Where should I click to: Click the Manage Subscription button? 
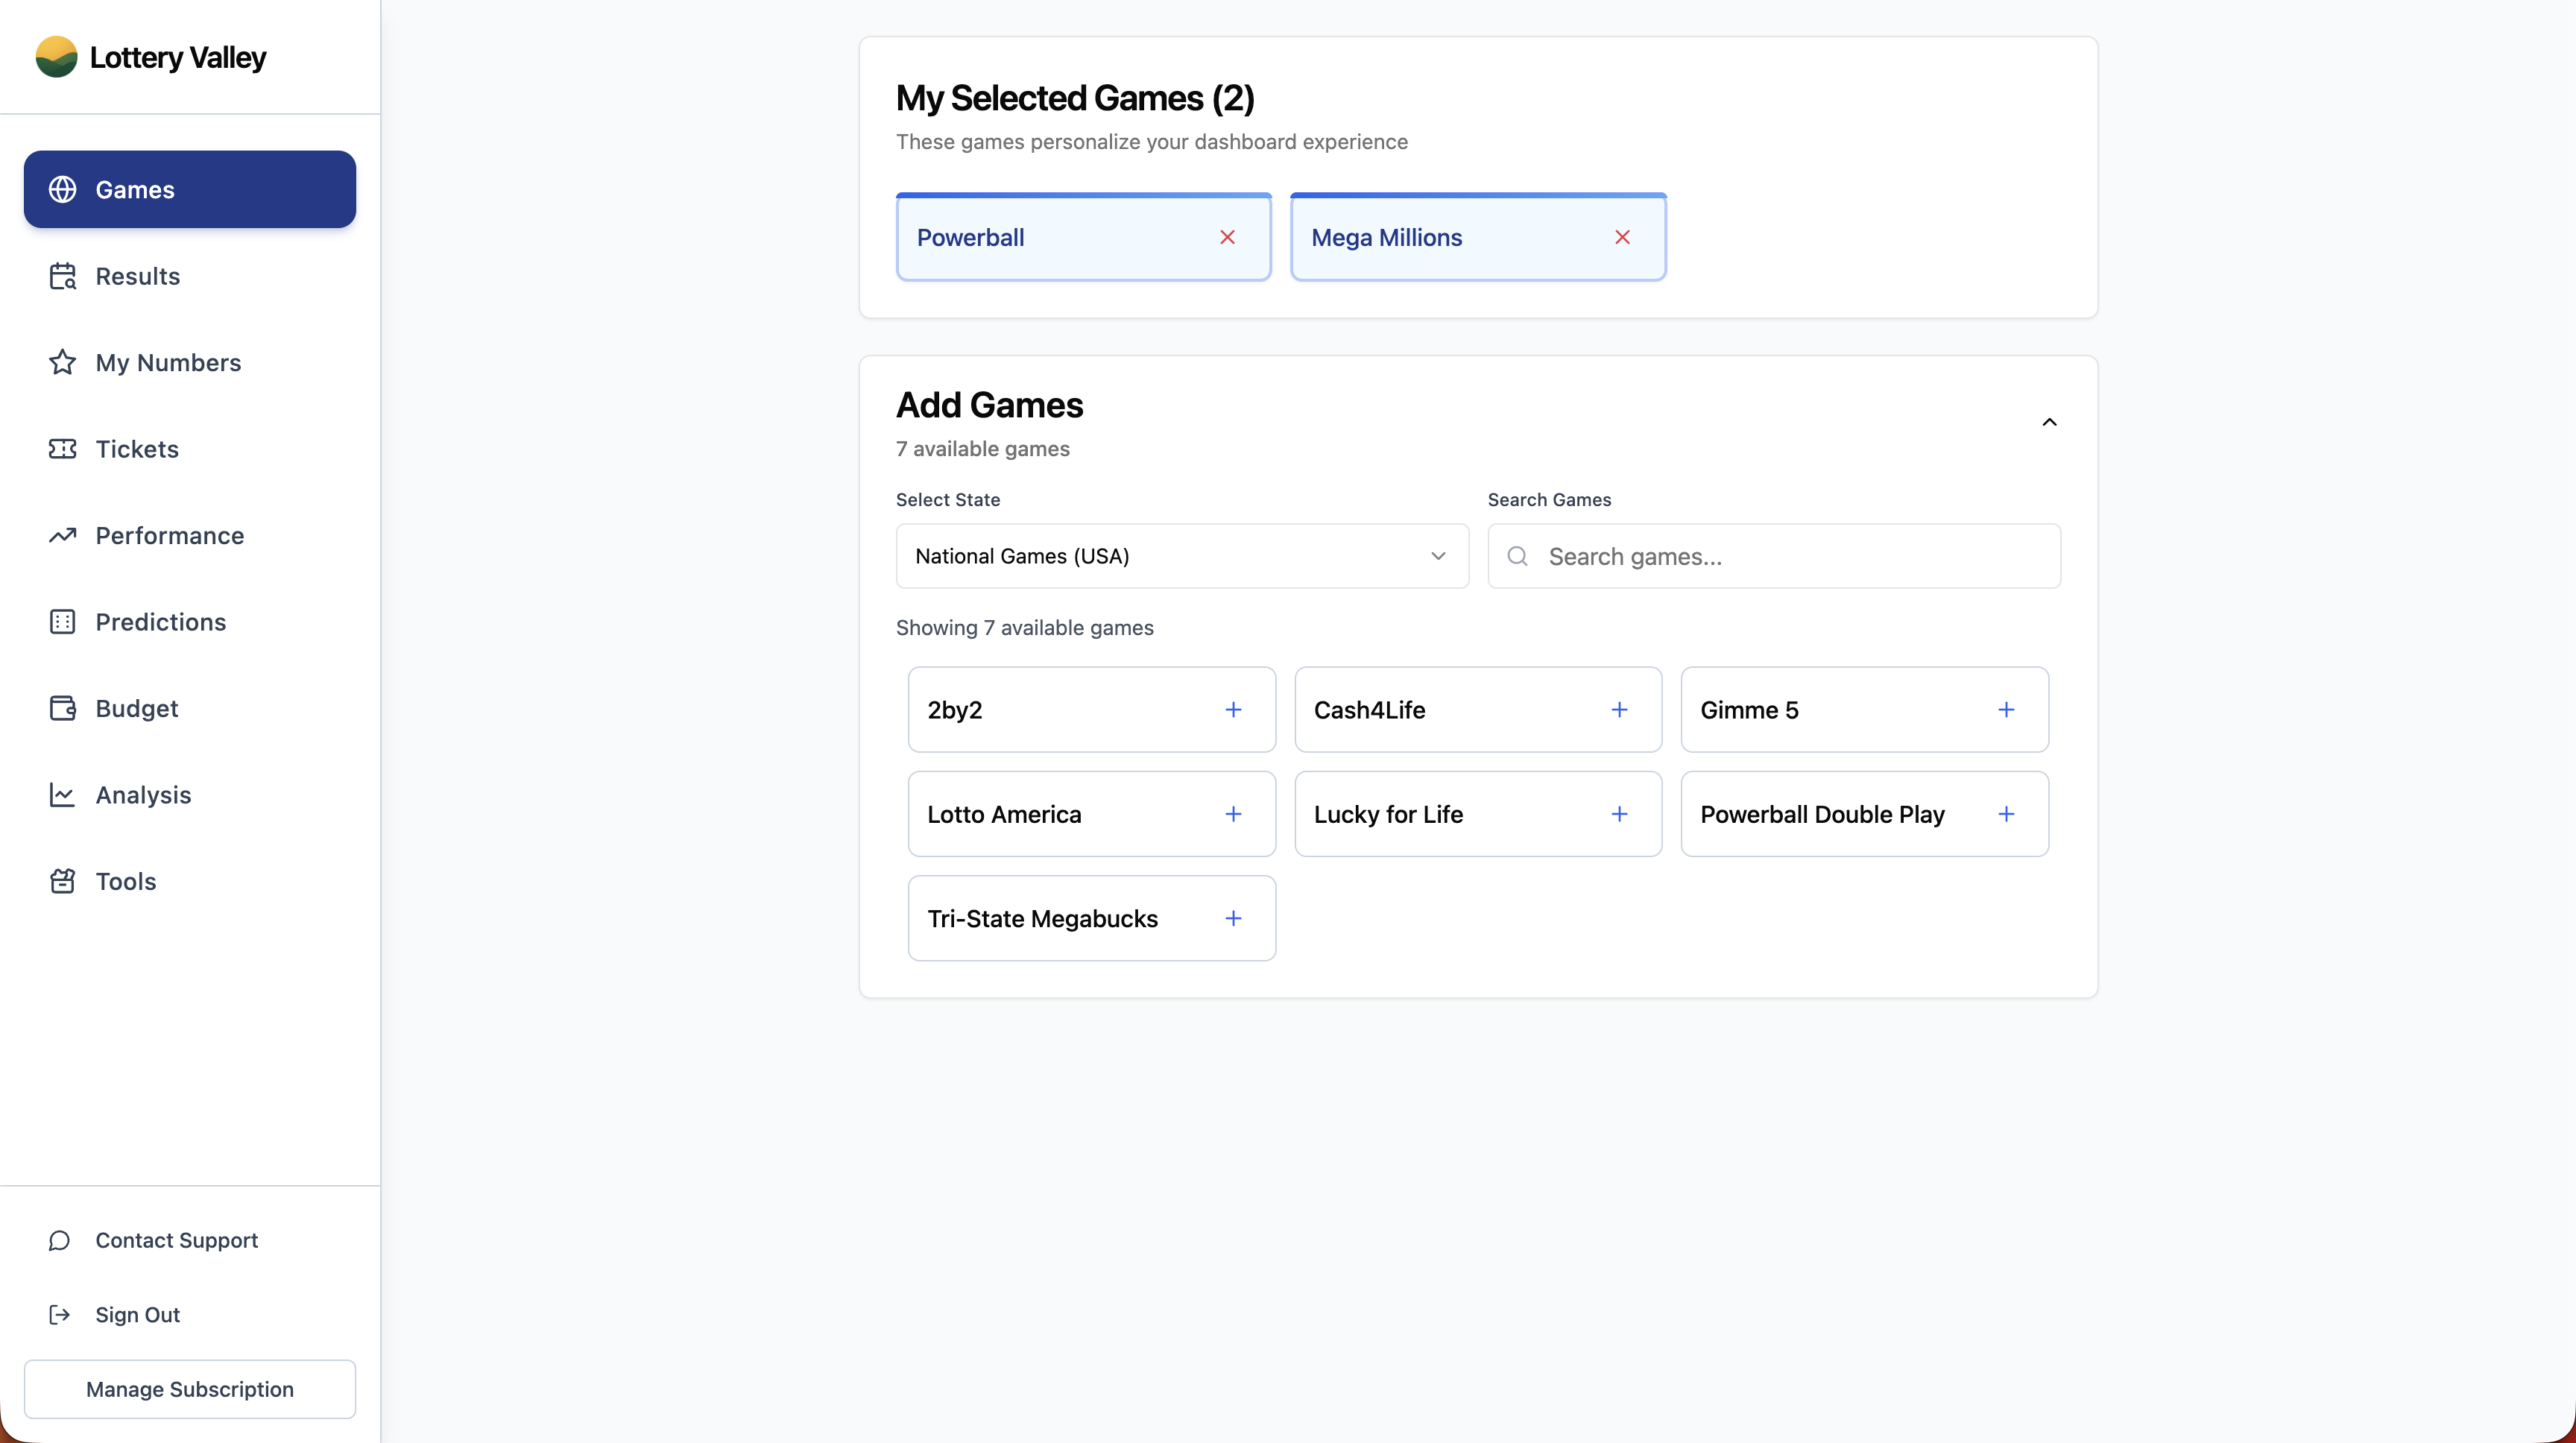(189, 1389)
